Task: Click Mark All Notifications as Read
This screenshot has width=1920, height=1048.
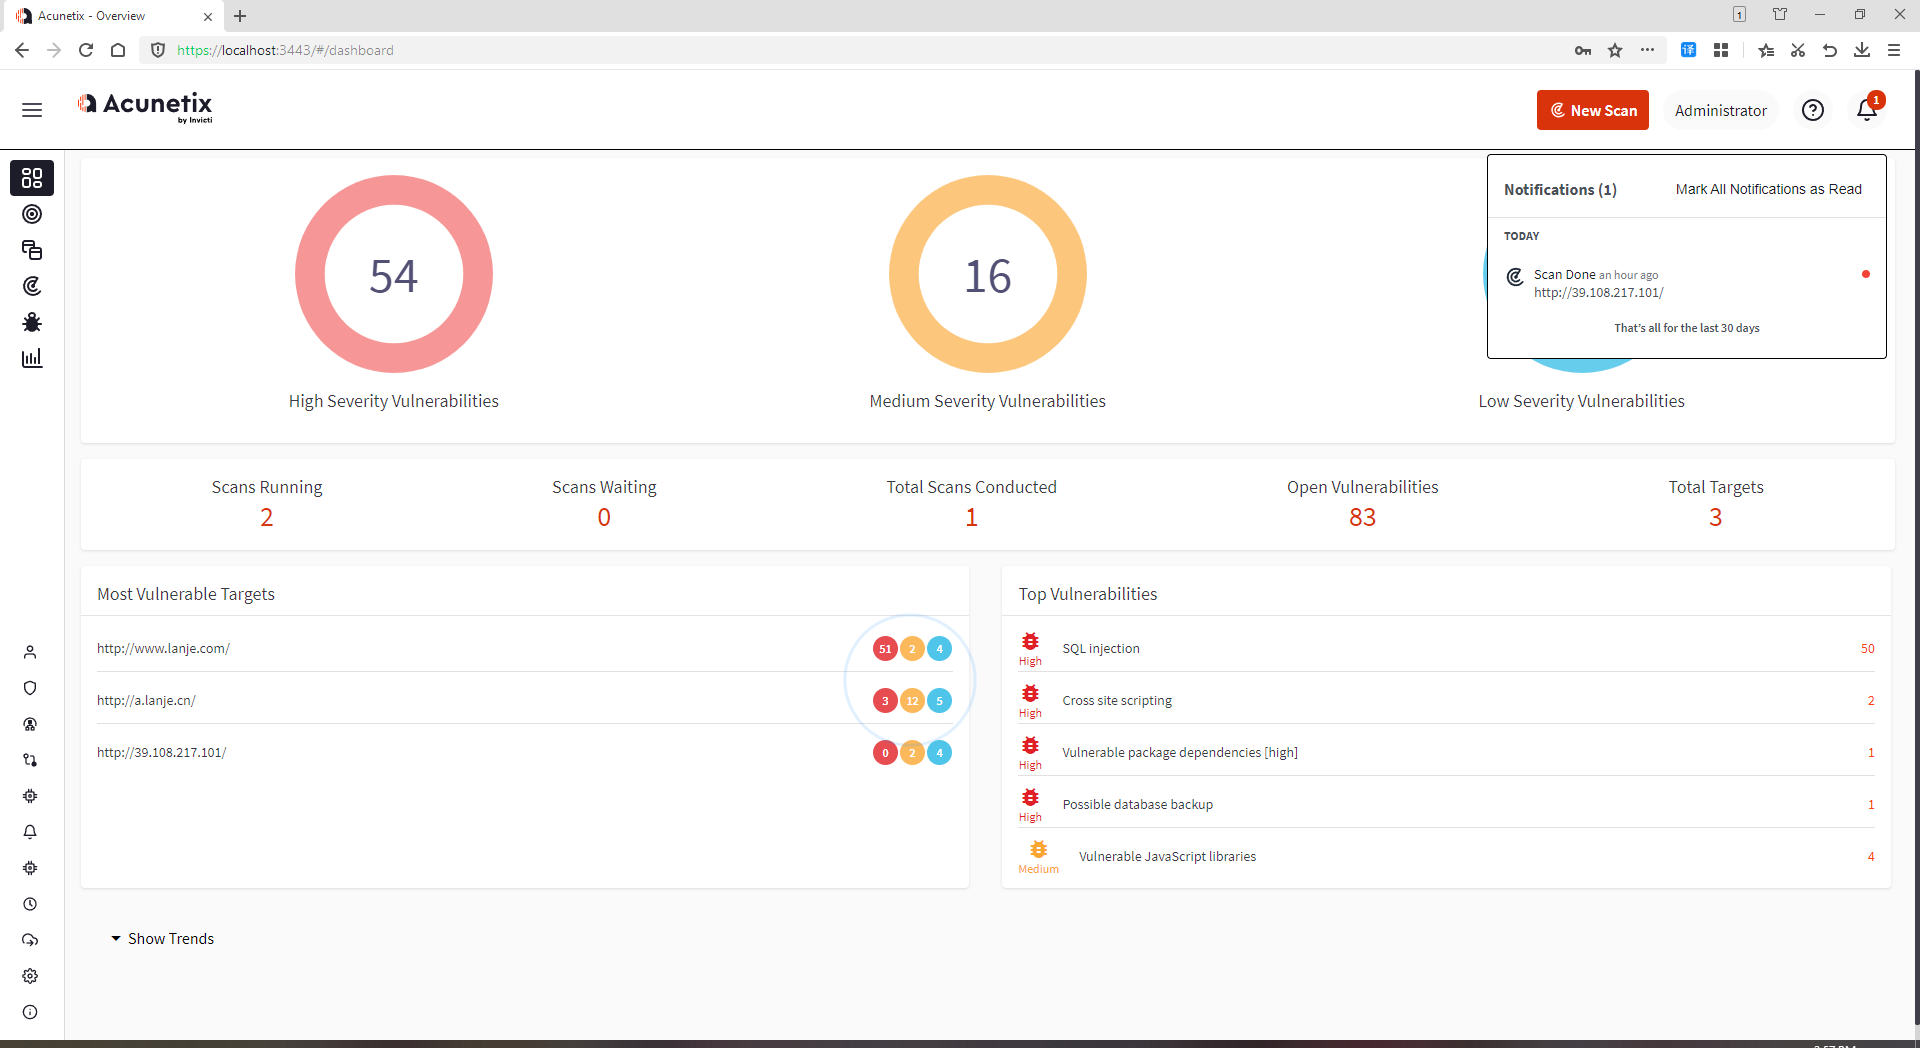Action: pyautogui.click(x=1769, y=189)
